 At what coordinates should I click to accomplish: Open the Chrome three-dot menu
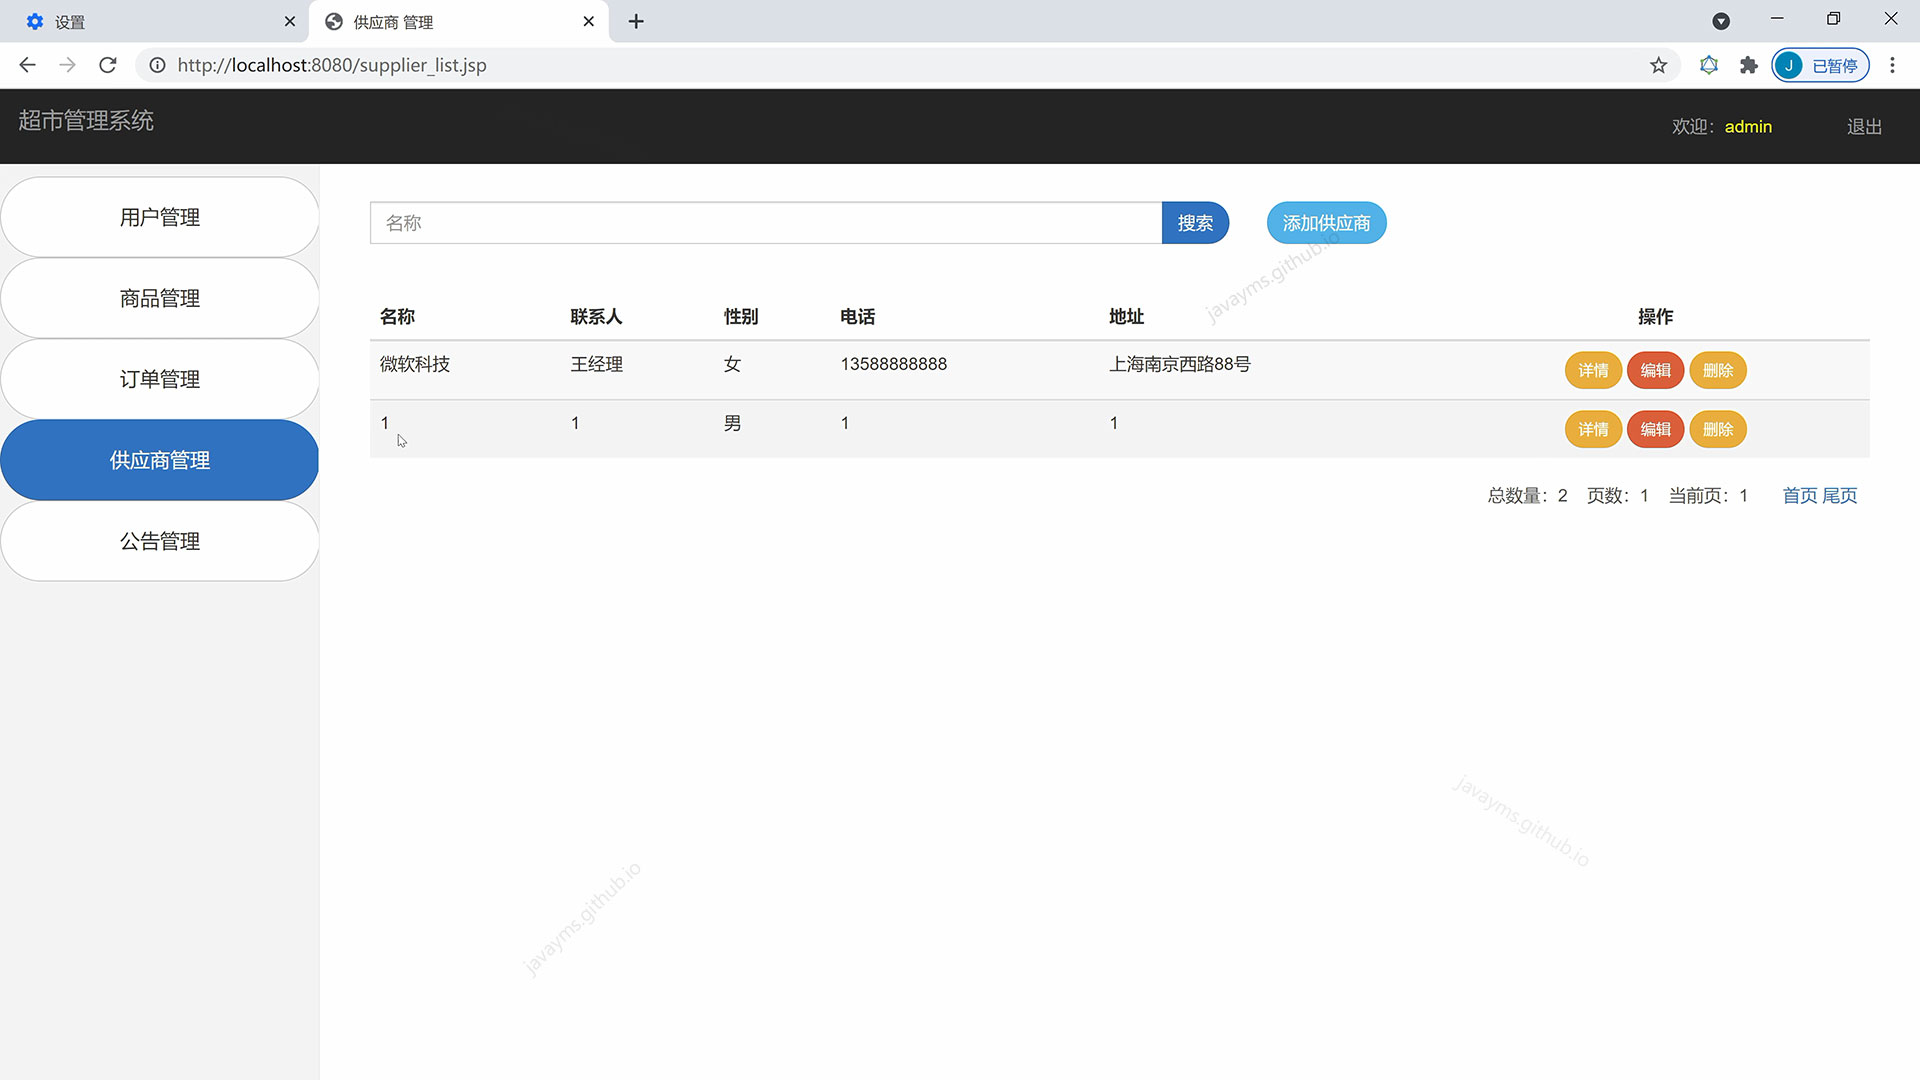click(x=1892, y=65)
